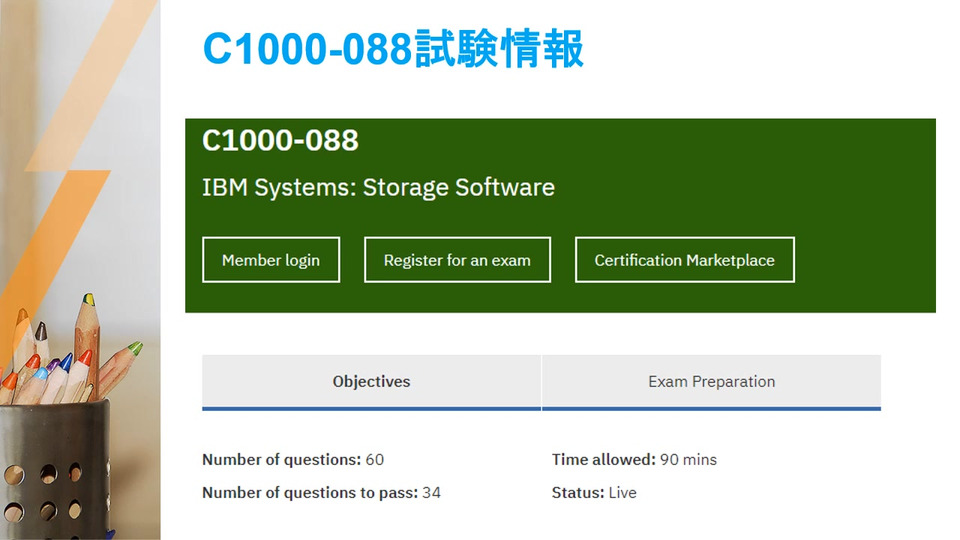Switch to the Objectives tab
Viewport: 960px width, 540px height.
[371, 381]
